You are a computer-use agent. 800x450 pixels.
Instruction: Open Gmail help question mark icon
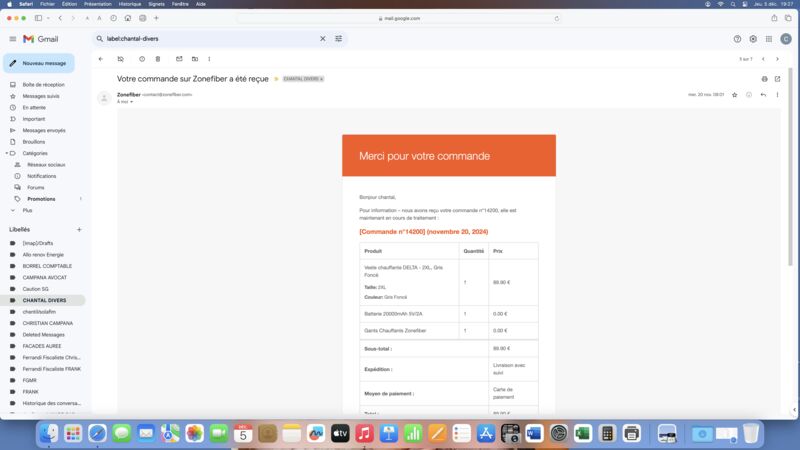click(737, 39)
